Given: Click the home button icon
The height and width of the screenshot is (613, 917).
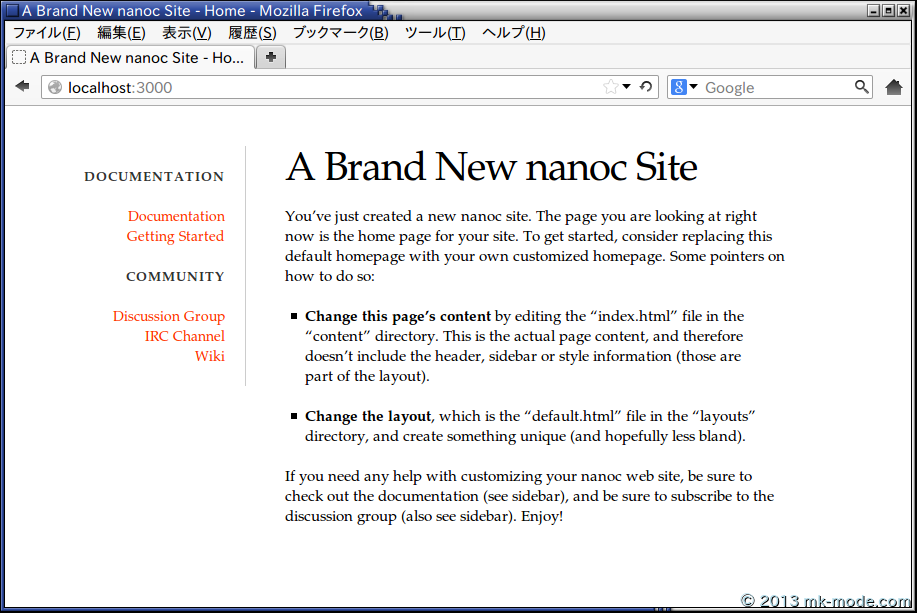Looking at the screenshot, I should [894, 87].
